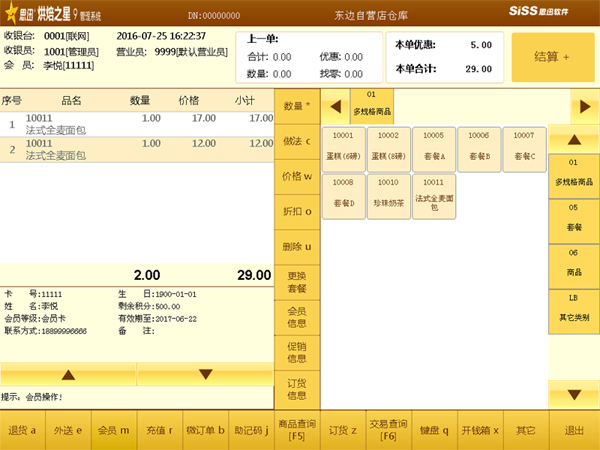
Task: Click the 本单优惠 5.00 value
Action: (481, 45)
